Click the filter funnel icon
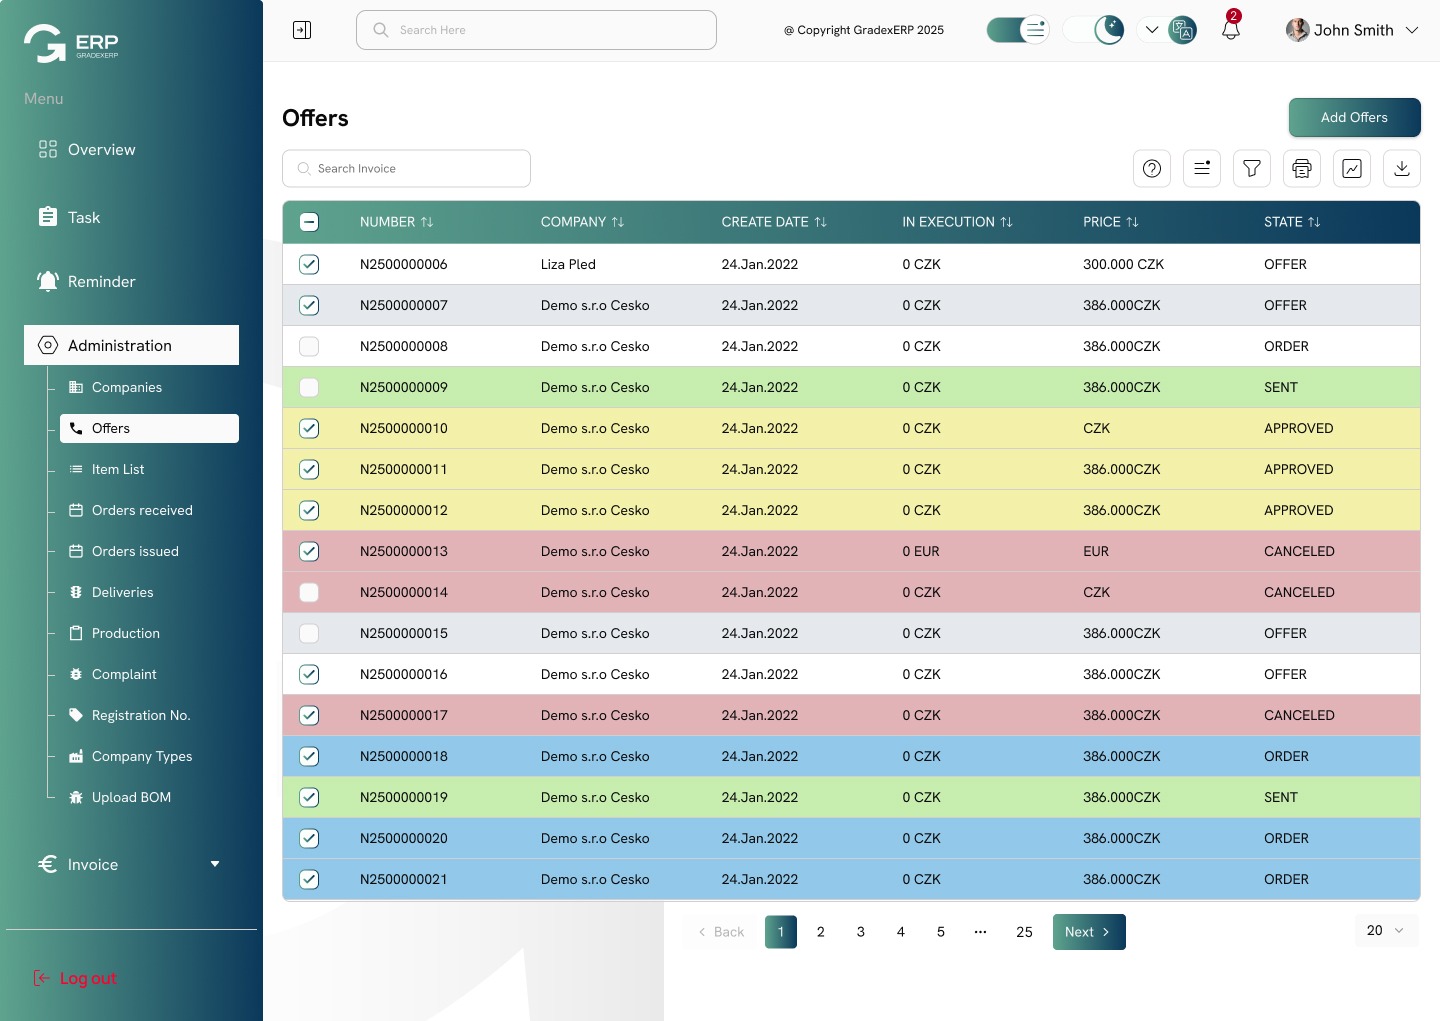 coord(1252,169)
